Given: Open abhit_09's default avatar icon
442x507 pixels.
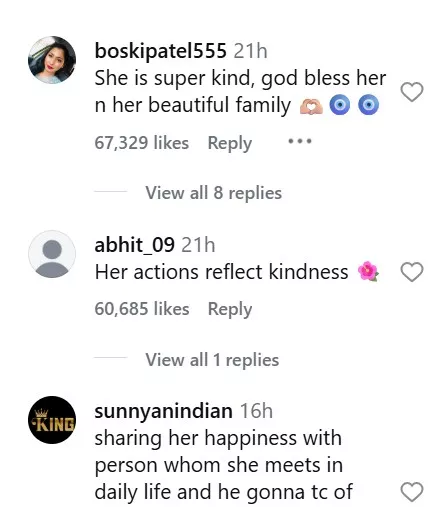Looking at the screenshot, I should coord(52,254).
